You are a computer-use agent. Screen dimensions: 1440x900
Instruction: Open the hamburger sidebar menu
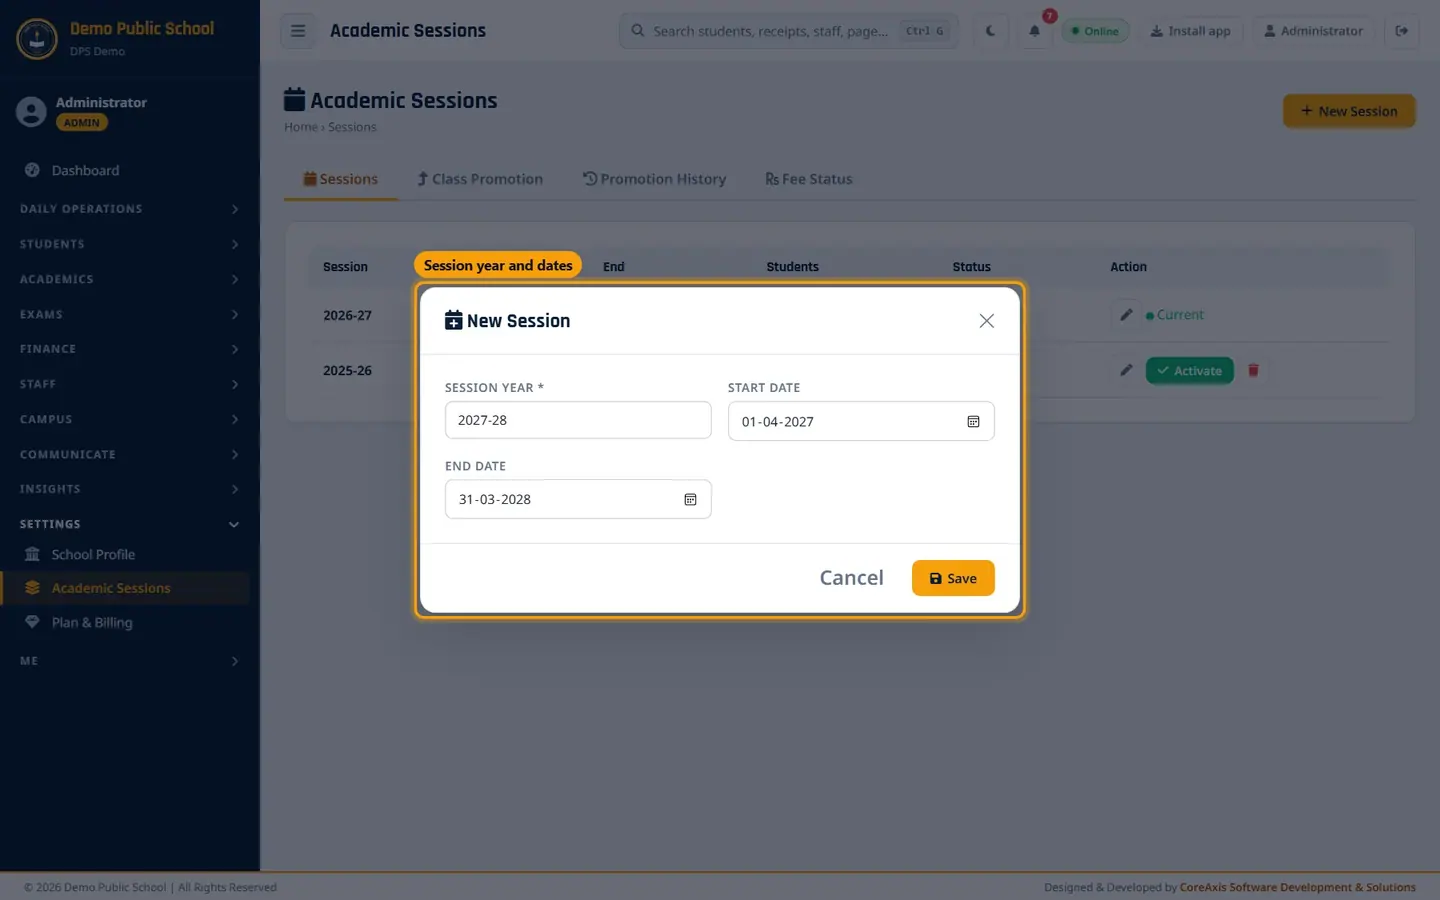click(298, 31)
